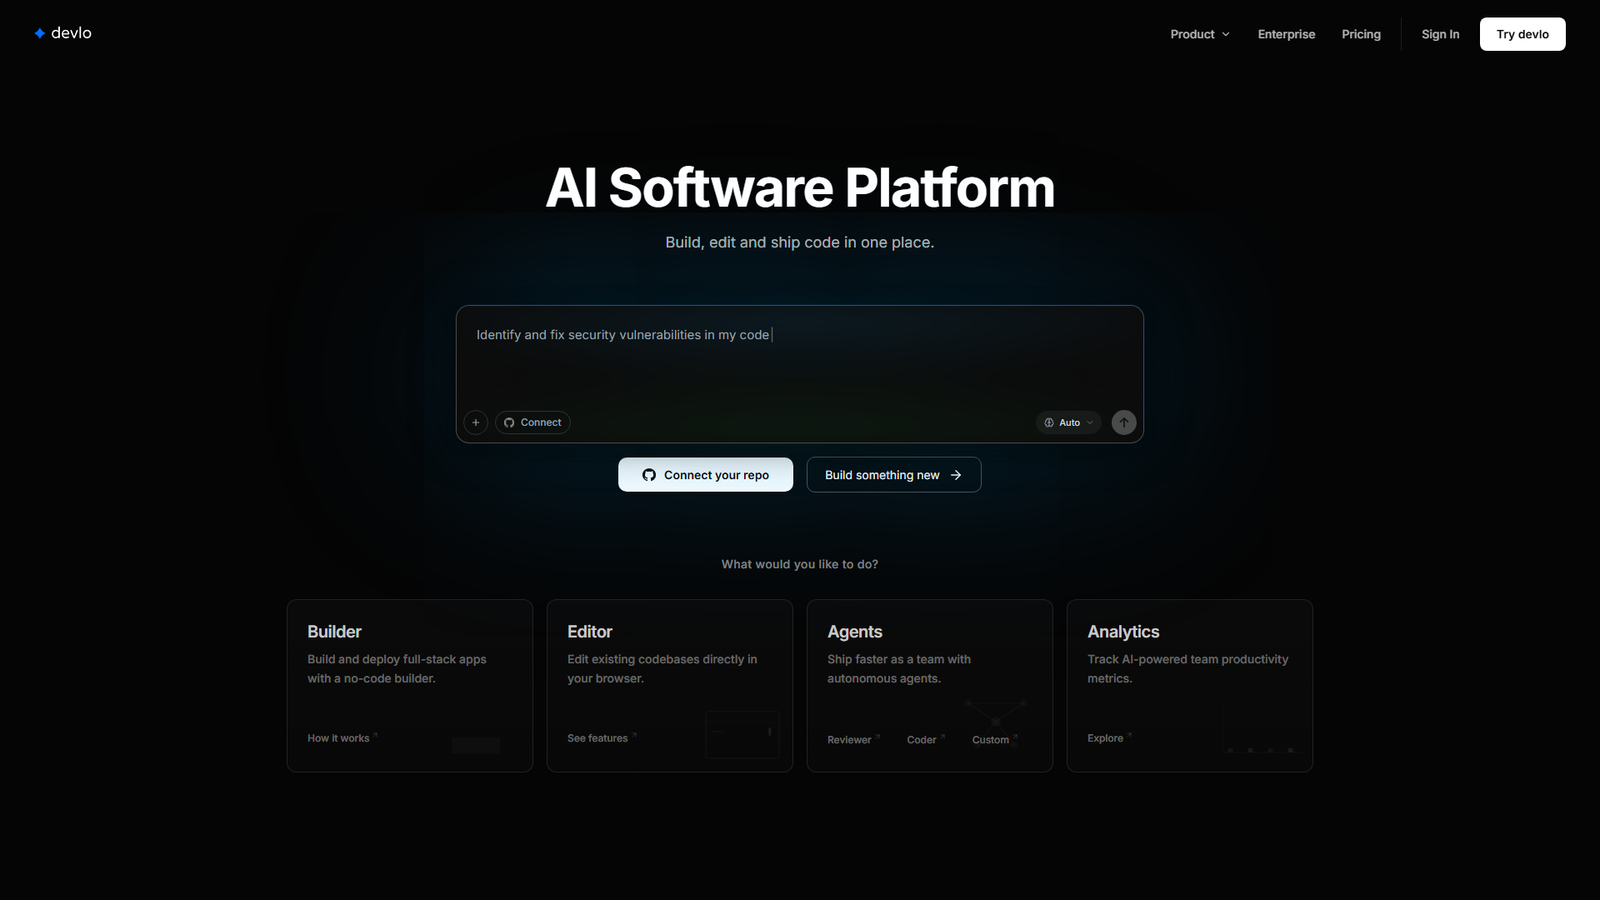
Task: Click the external-link arrow beside Custom
Action: pyautogui.click(x=1014, y=736)
